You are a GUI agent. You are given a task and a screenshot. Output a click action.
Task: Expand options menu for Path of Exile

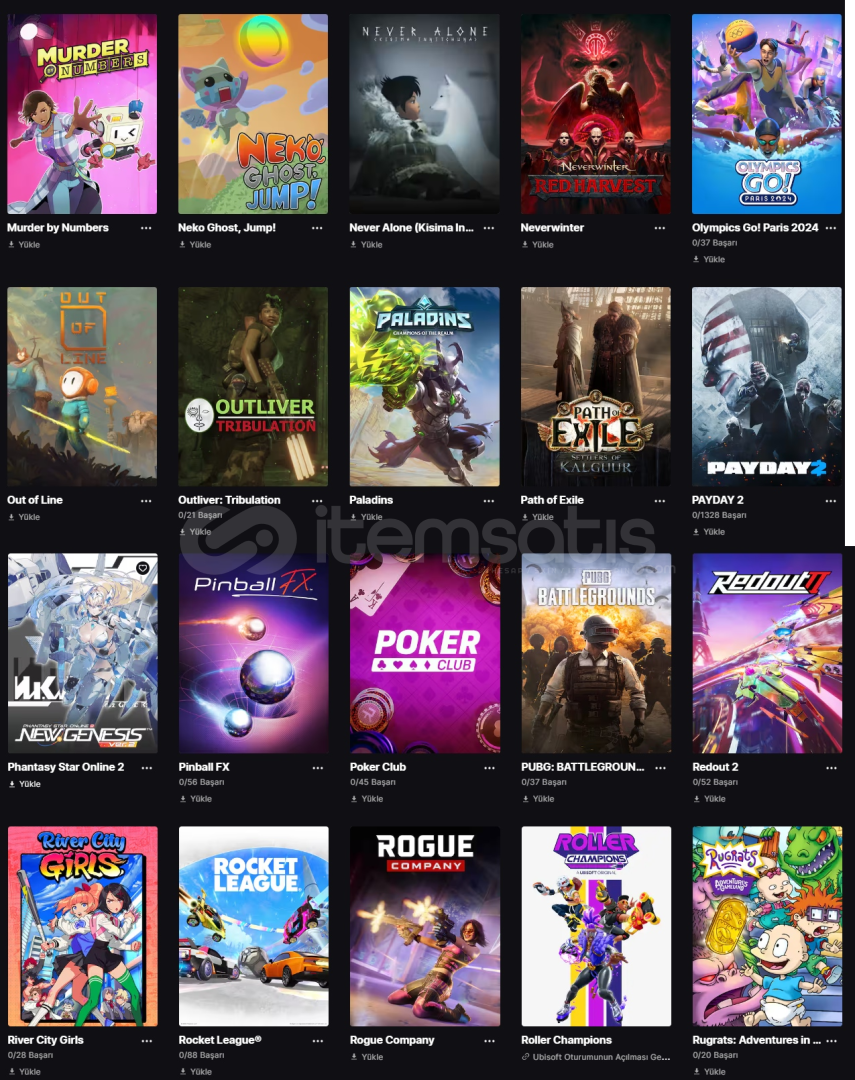[659, 501]
